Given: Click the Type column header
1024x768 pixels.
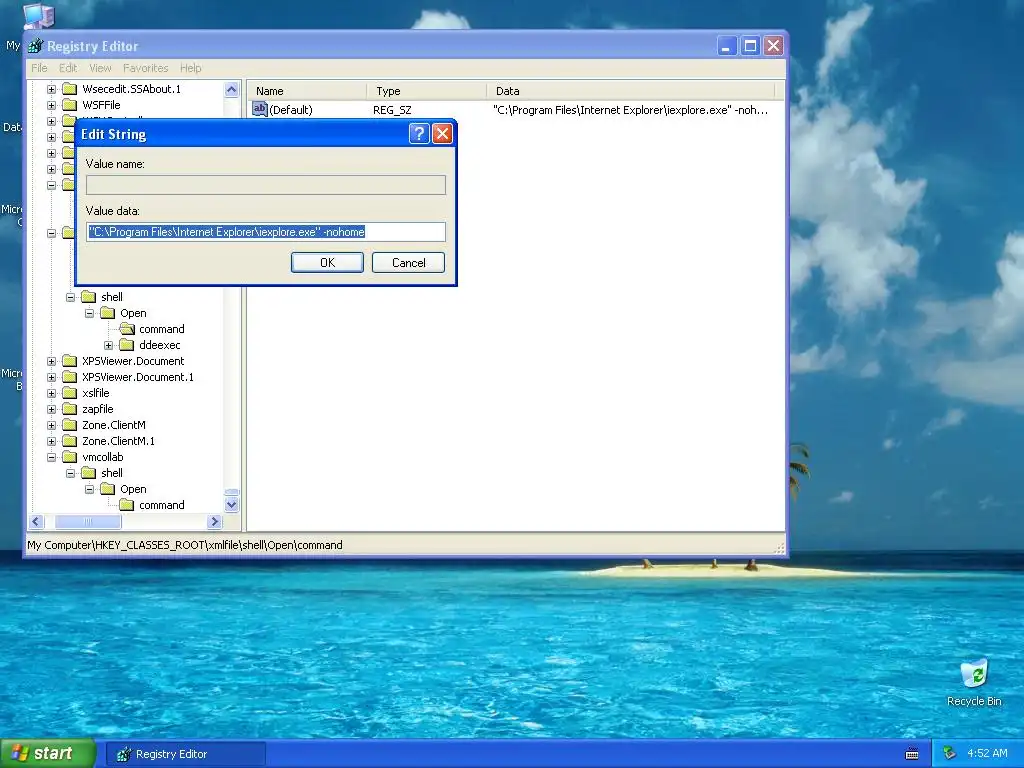Looking at the screenshot, I should tap(426, 91).
